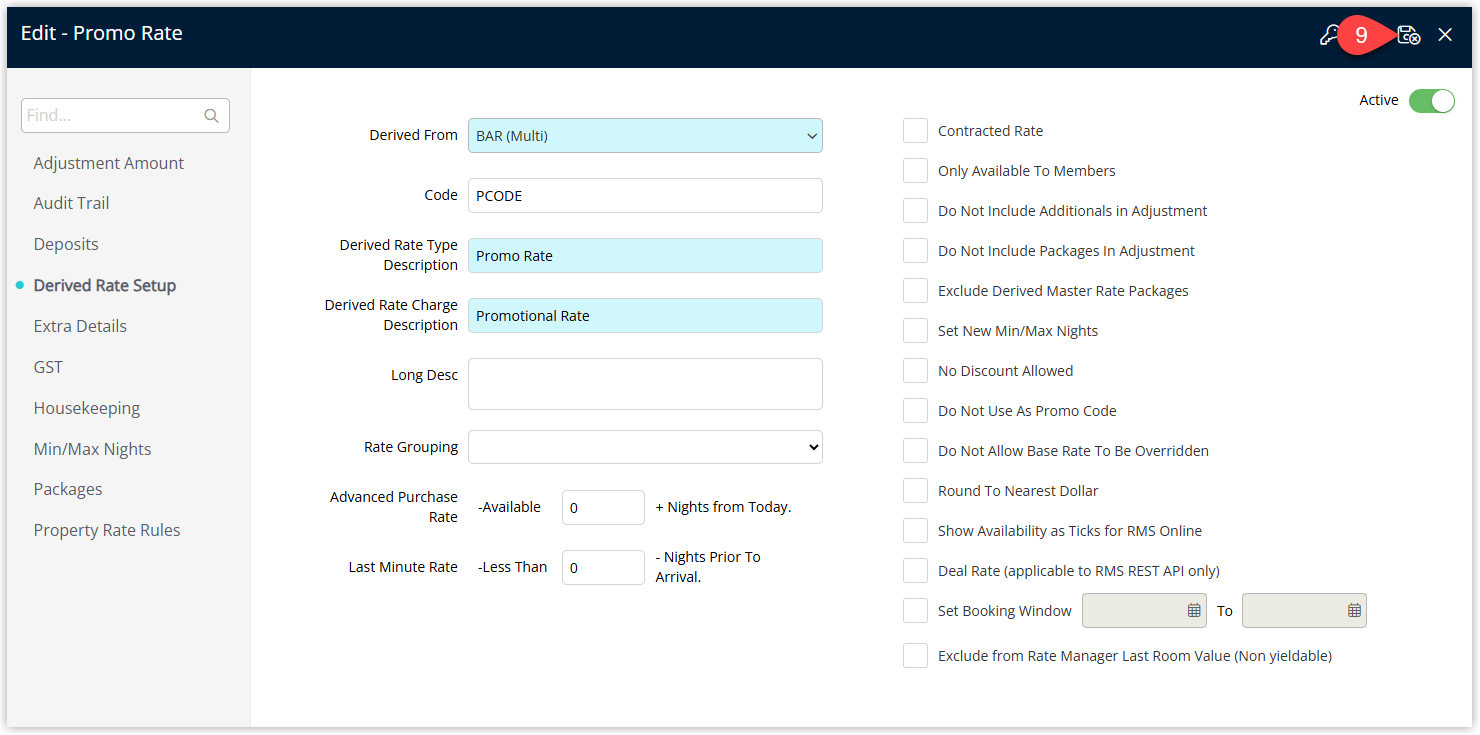The image size is (1480, 735).
Task: Open calendar for booking window start date
Action: pyautogui.click(x=1194, y=610)
